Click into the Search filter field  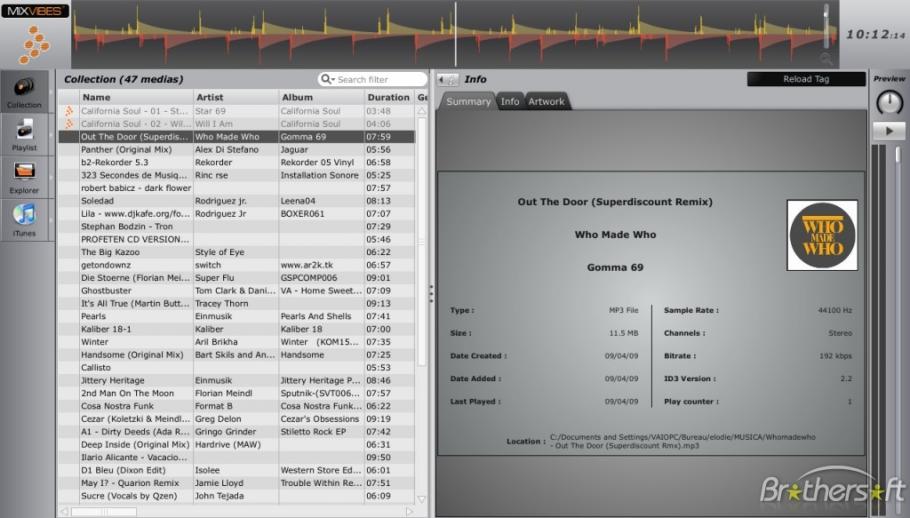(x=372, y=79)
